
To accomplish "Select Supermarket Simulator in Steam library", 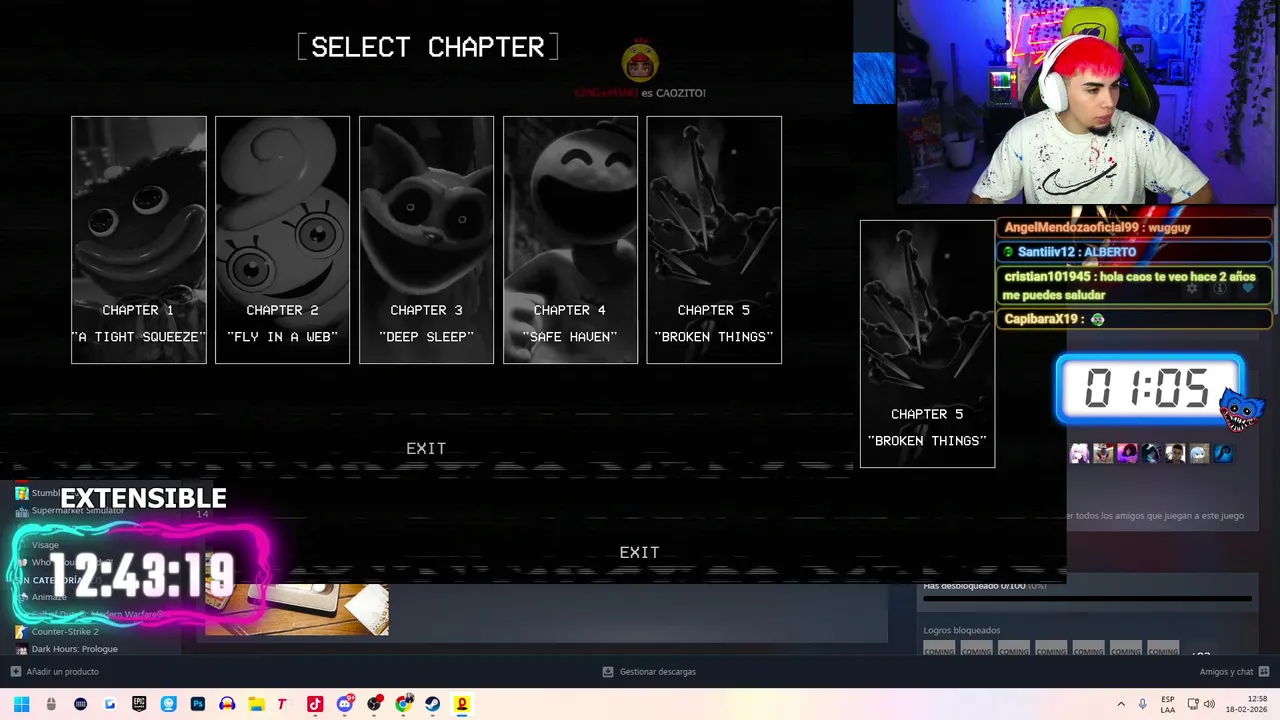I will tap(78, 511).
